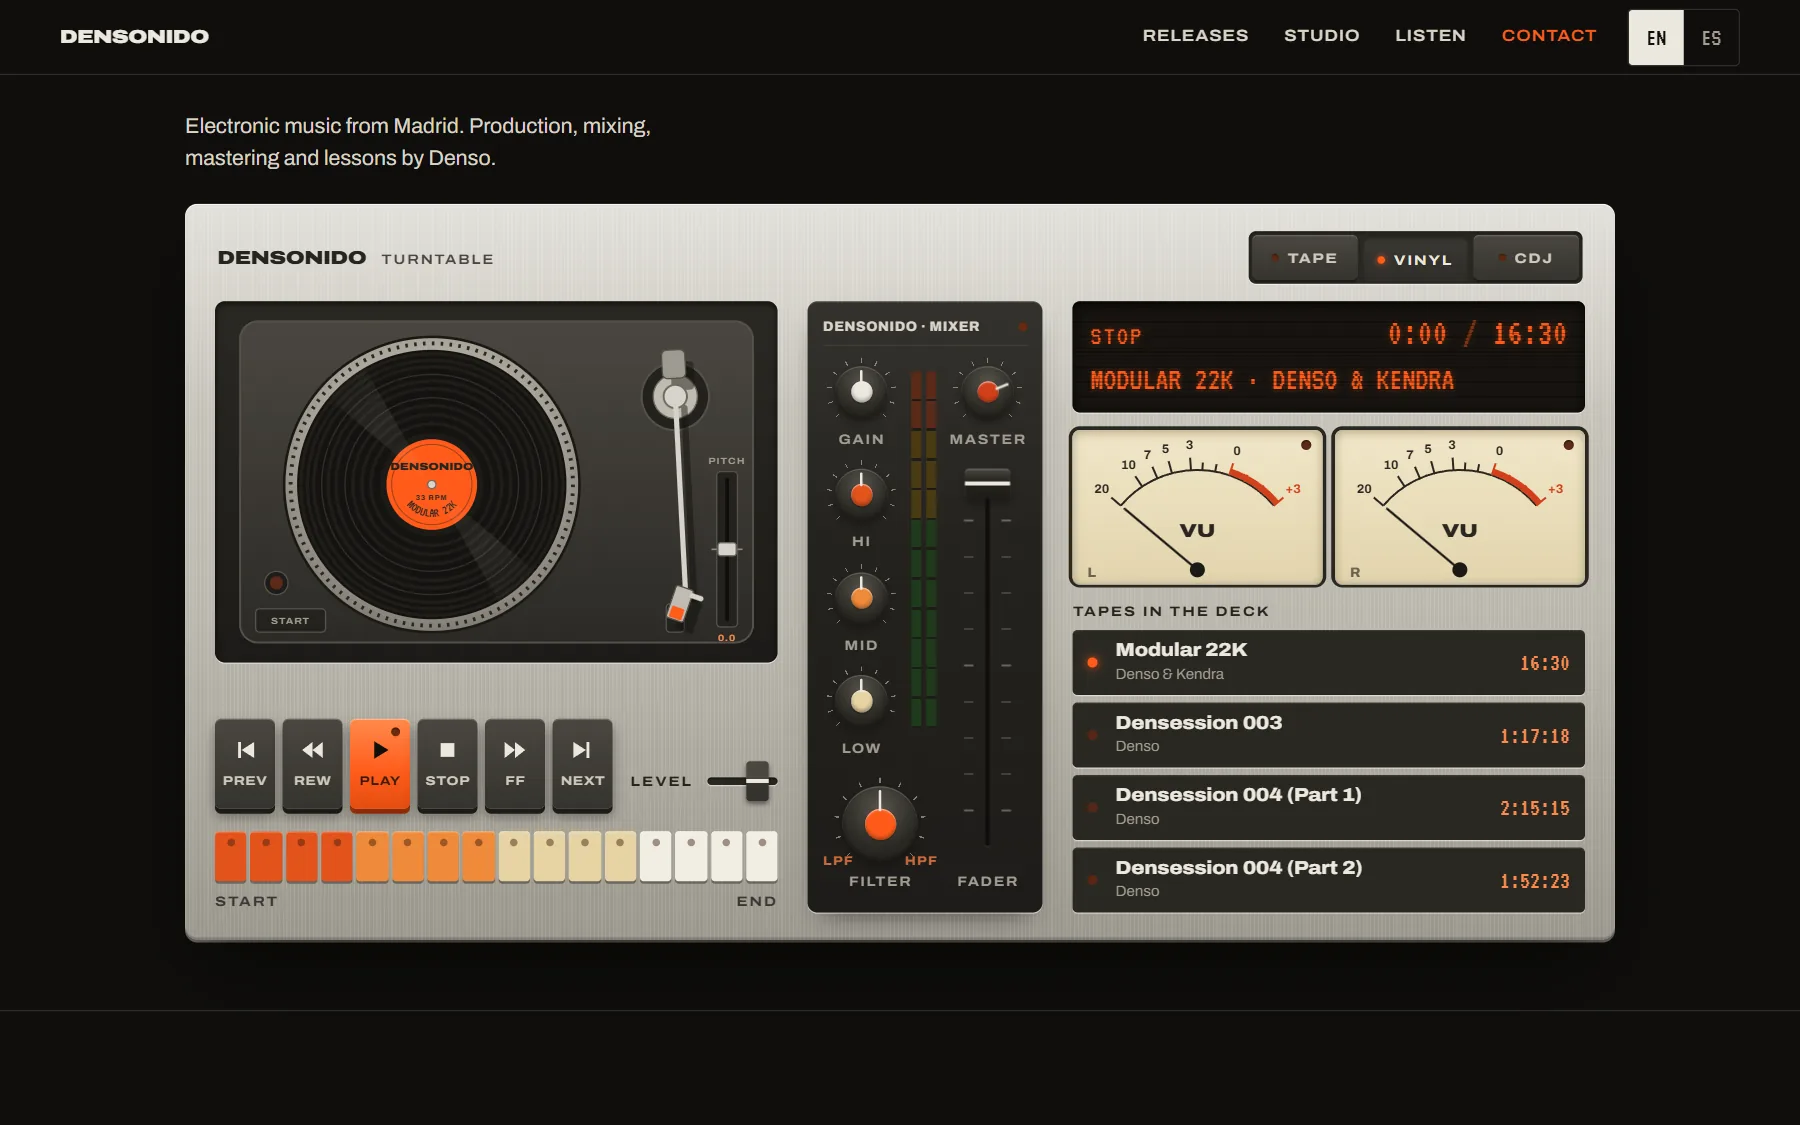Click the tonearm pivot on the turntable
This screenshot has height=1125, width=1800.
point(676,397)
